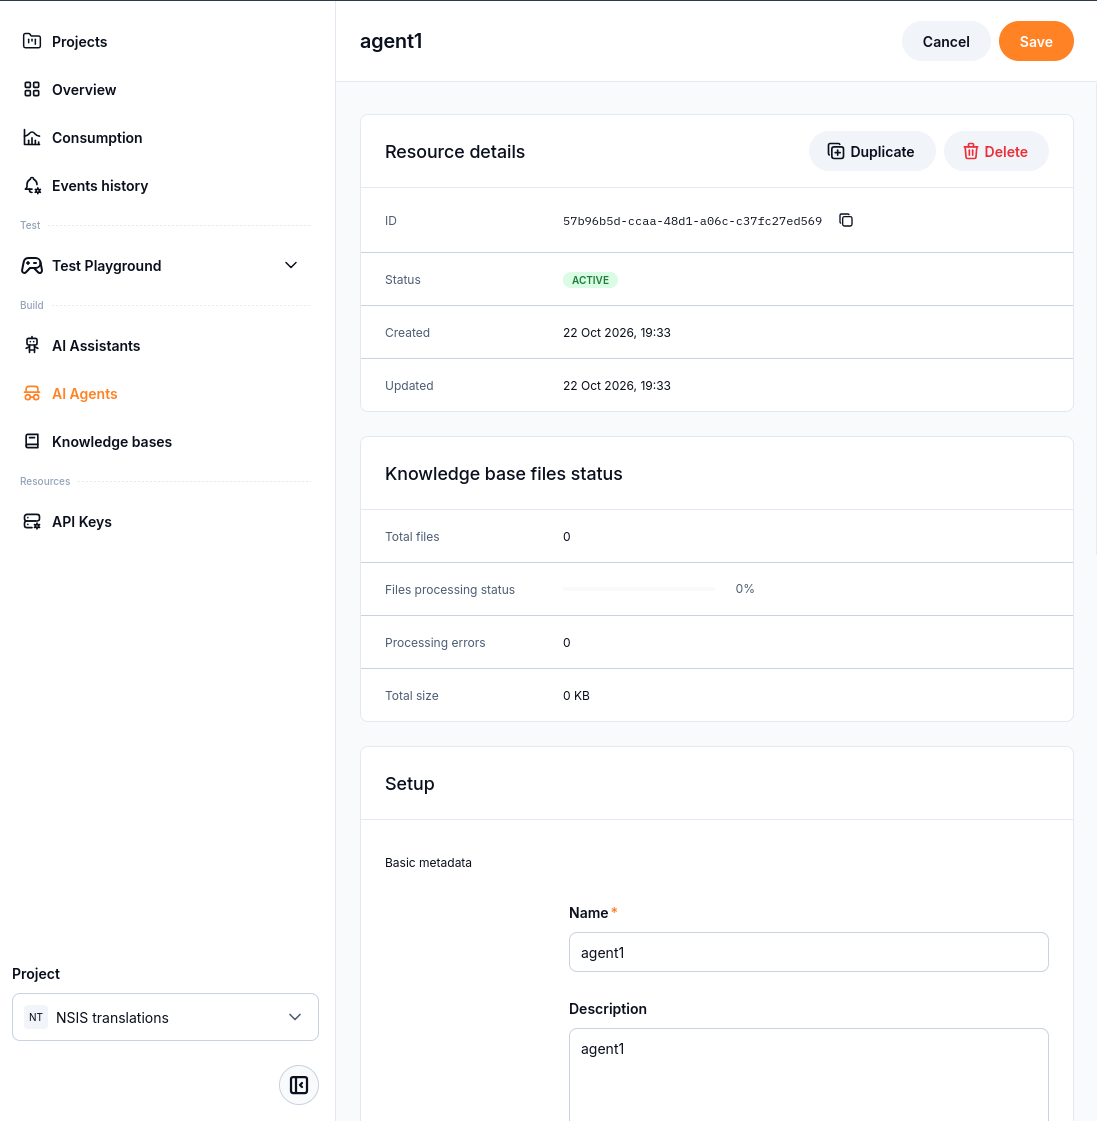The height and width of the screenshot is (1121, 1097).
Task: Click the Consumption chart icon
Action: (x=31, y=137)
